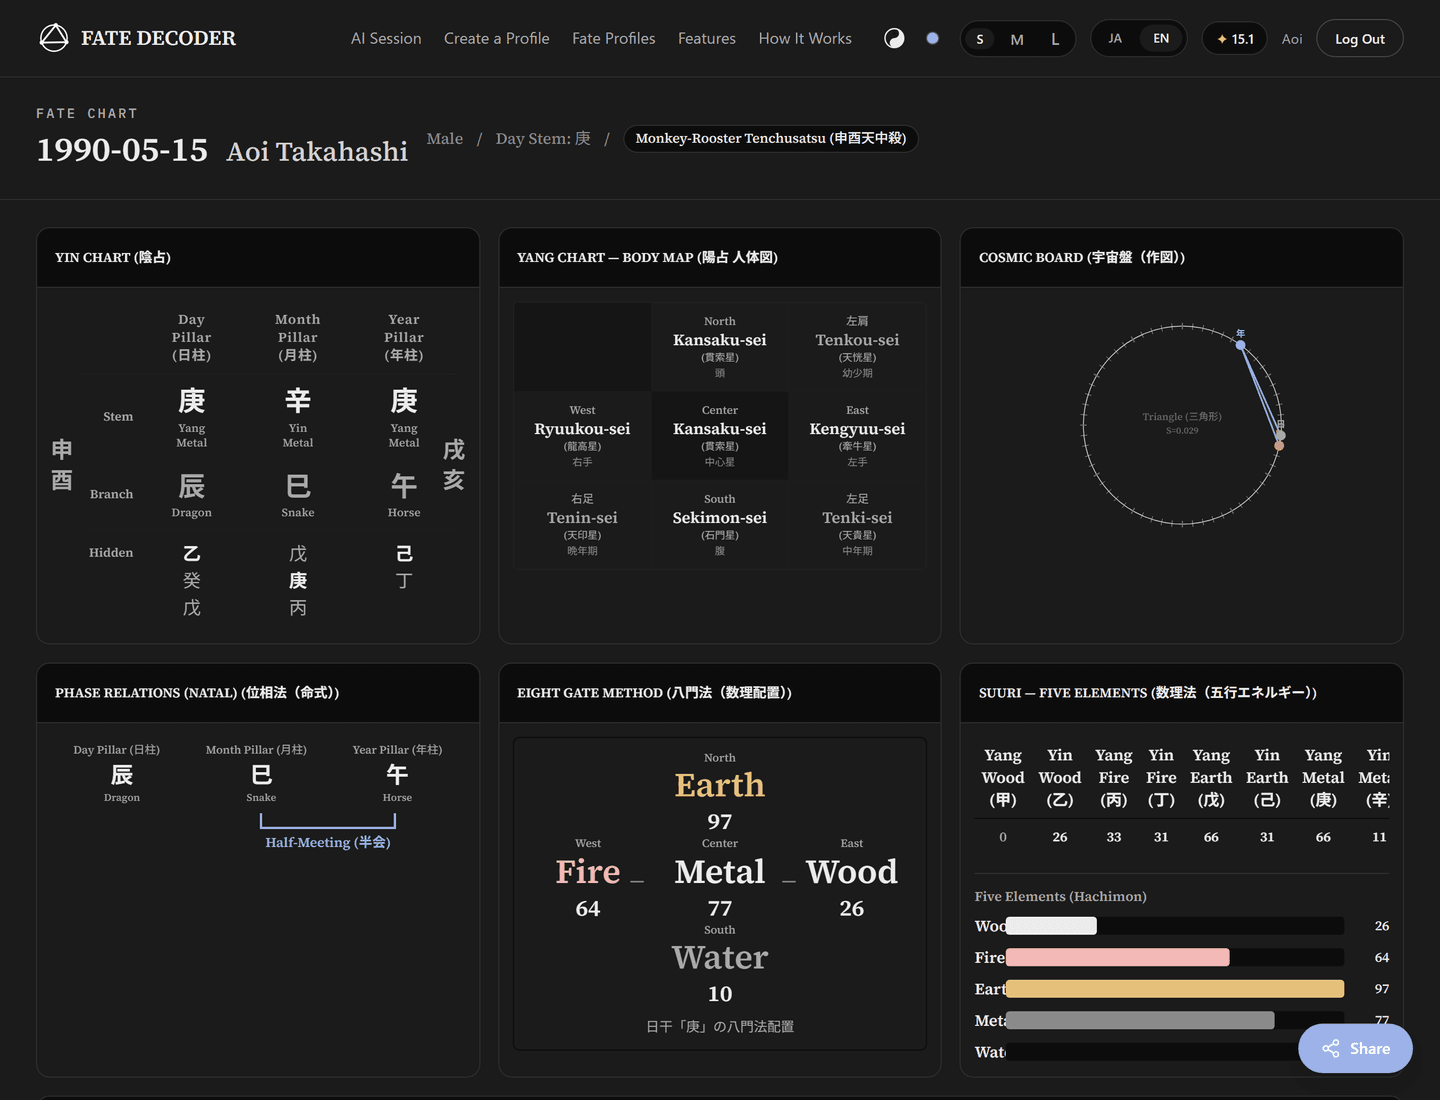The width and height of the screenshot is (1440, 1100).
Task: Click the Tenkou-sei left shoulder cell
Action: [x=857, y=347]
